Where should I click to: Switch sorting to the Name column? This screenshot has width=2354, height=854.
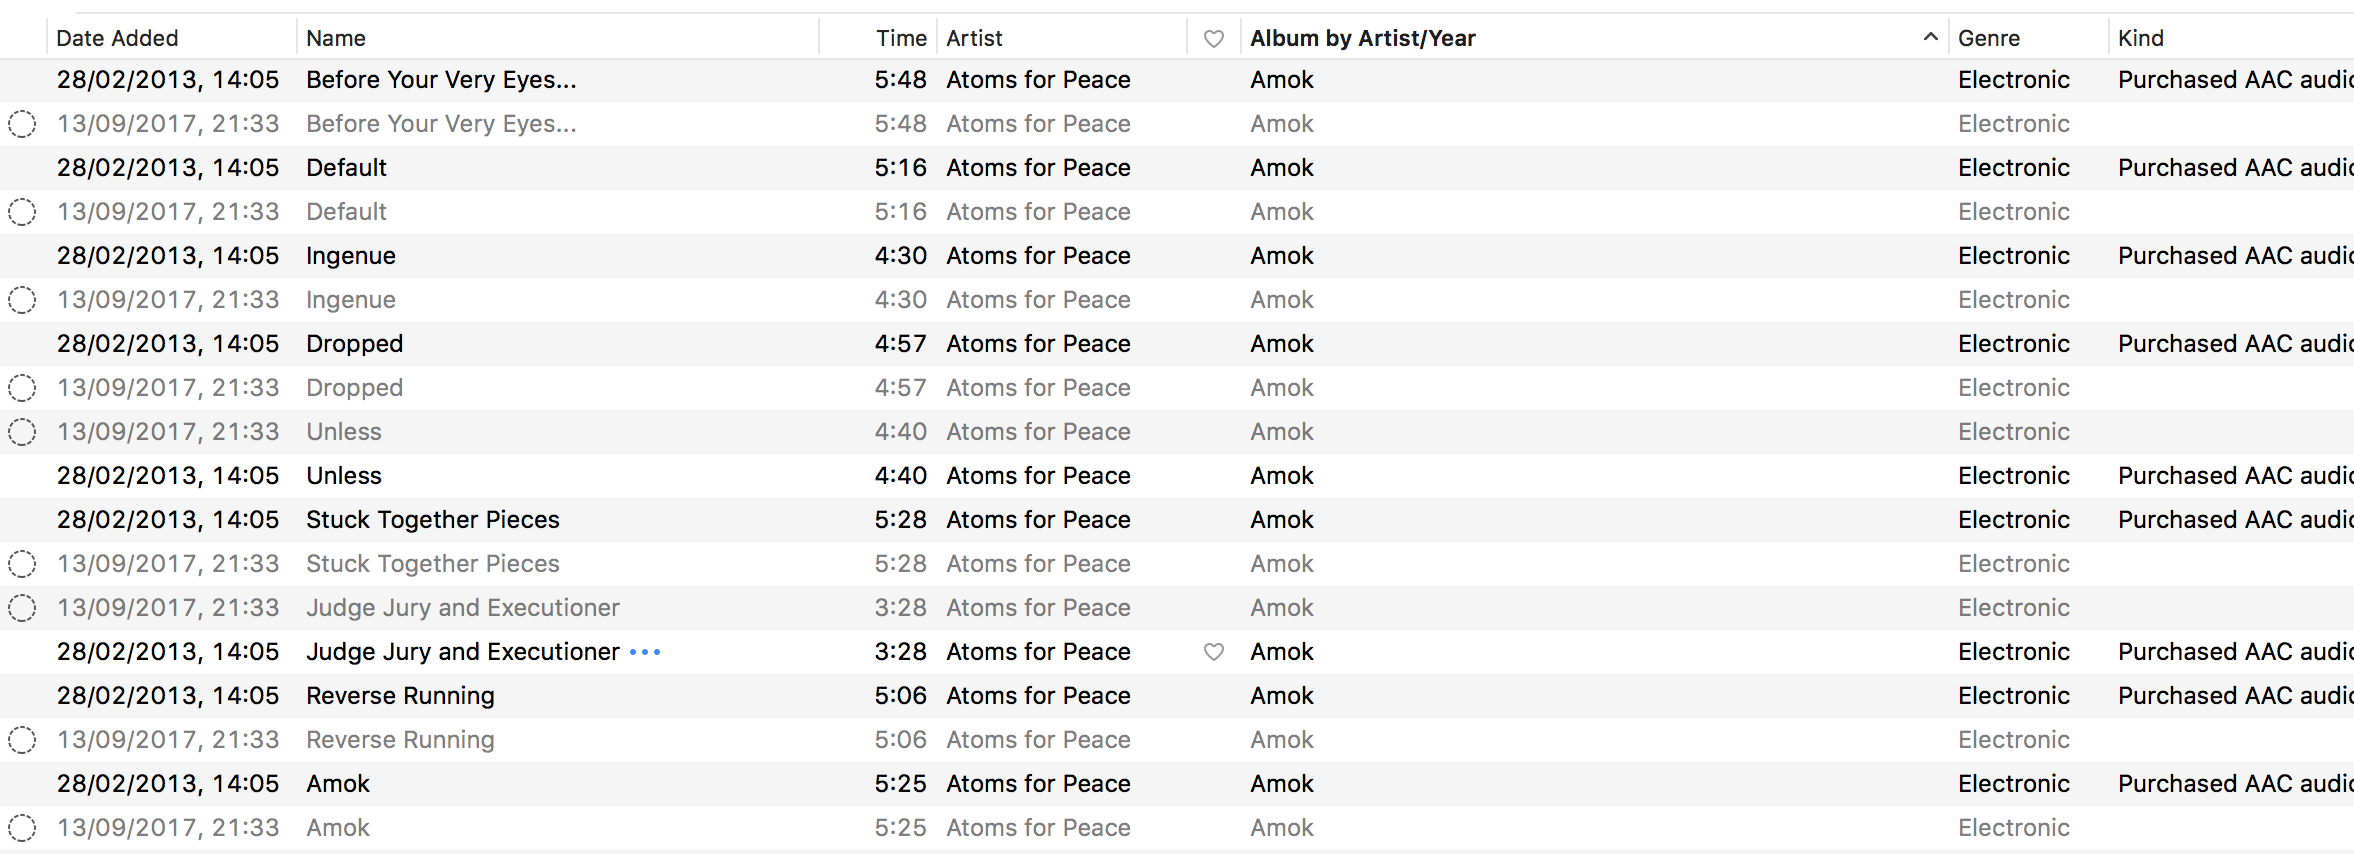pos(335,38)
